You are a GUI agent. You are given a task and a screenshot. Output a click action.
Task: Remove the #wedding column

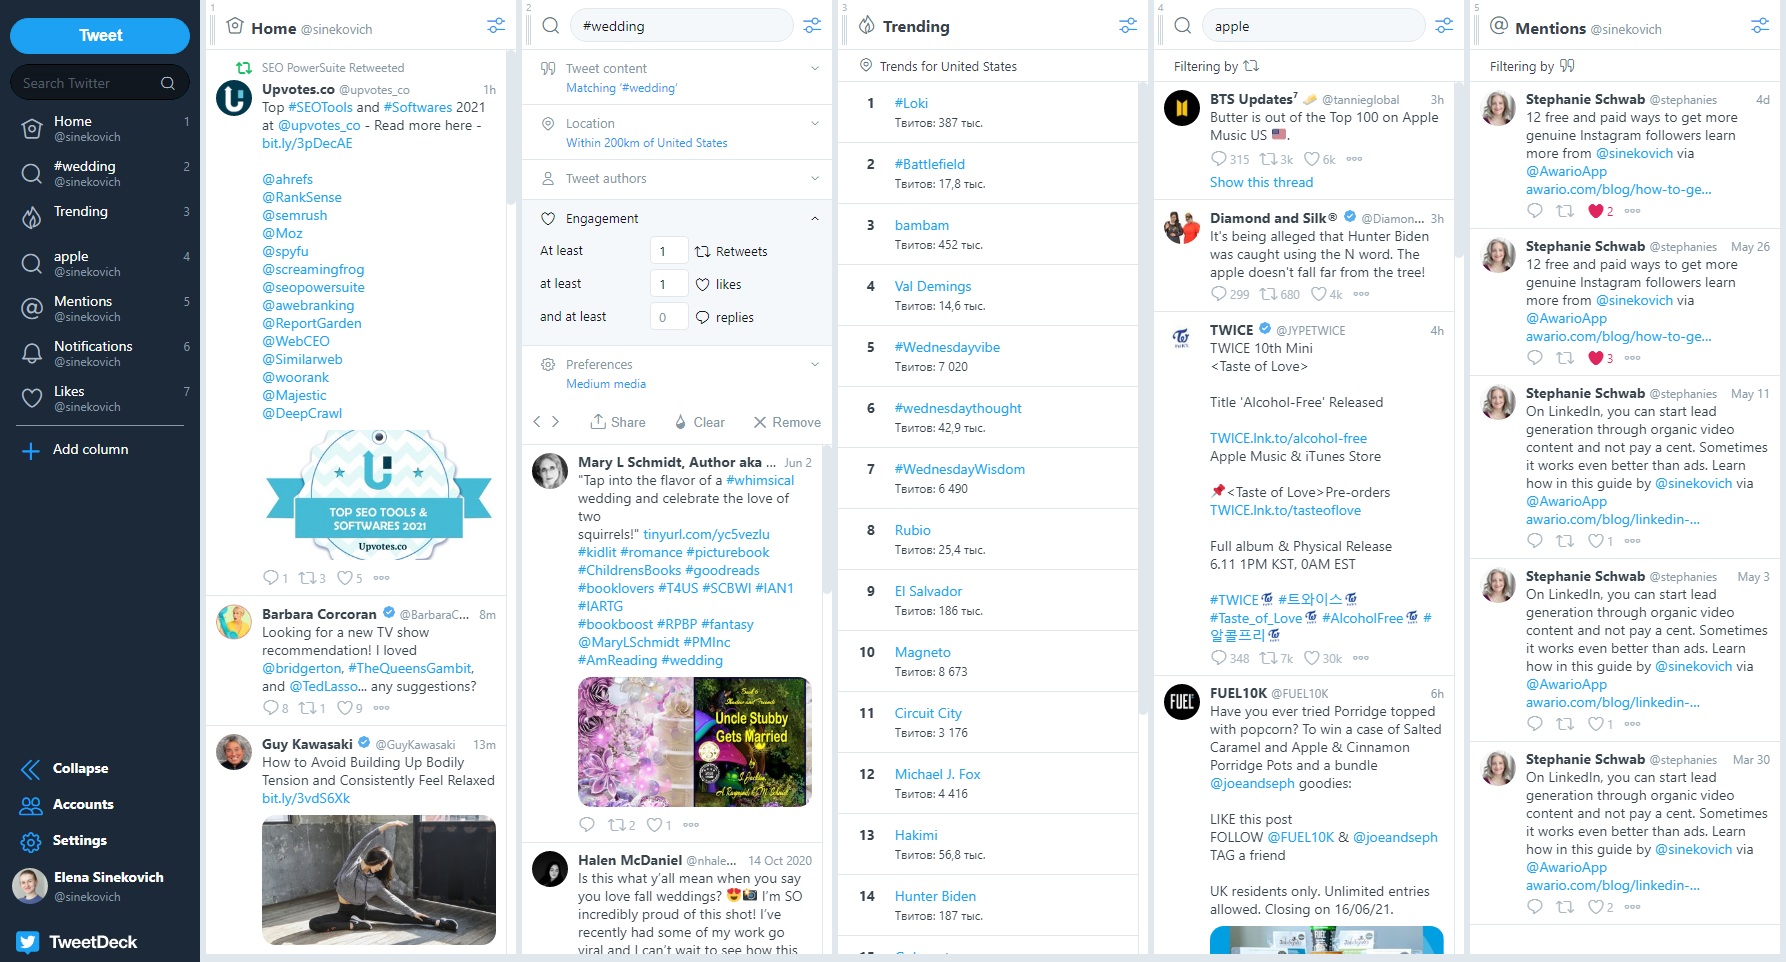(x=787, y=422)
